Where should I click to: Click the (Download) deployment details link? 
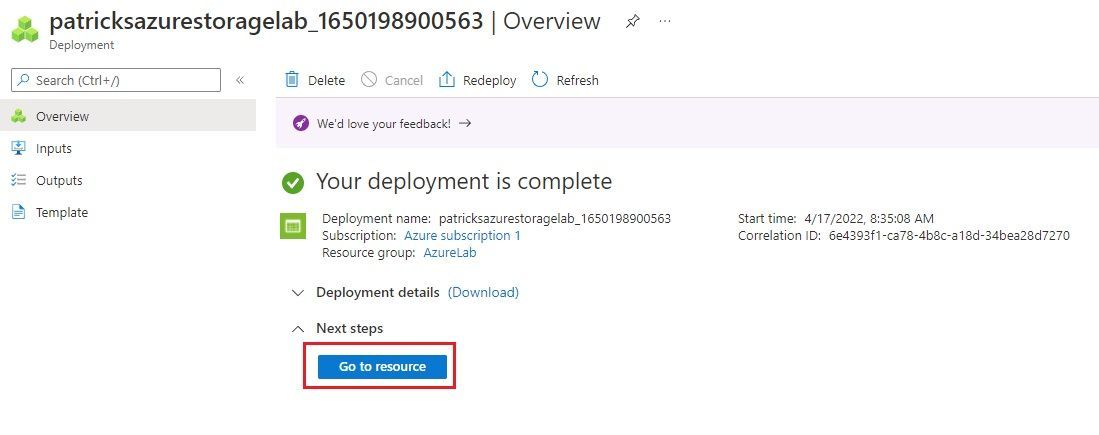[x=484, y=292]
